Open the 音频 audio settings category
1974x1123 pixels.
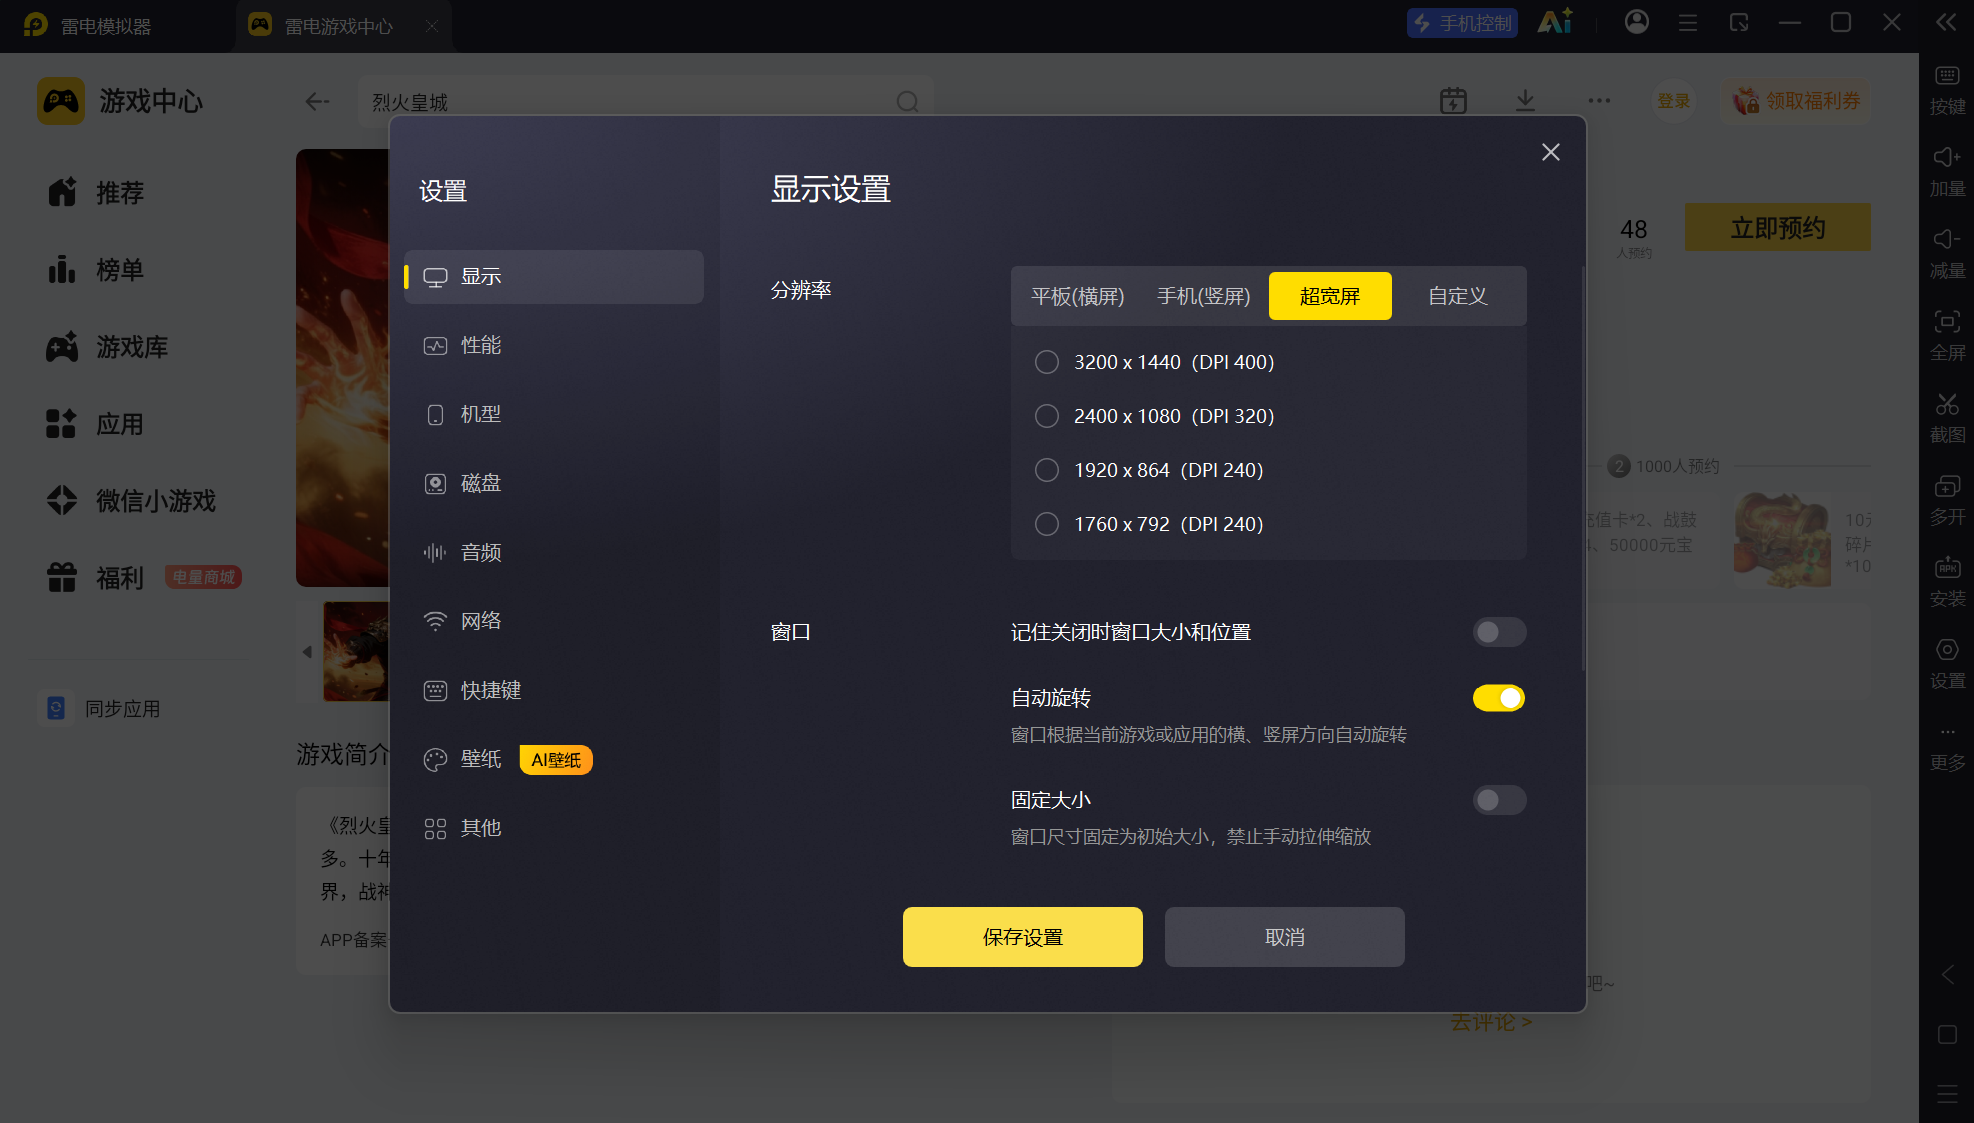click(554, 553)
